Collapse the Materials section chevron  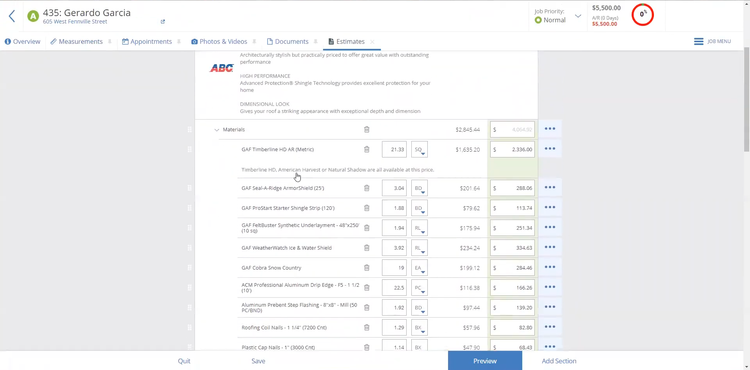click(217, 130)
